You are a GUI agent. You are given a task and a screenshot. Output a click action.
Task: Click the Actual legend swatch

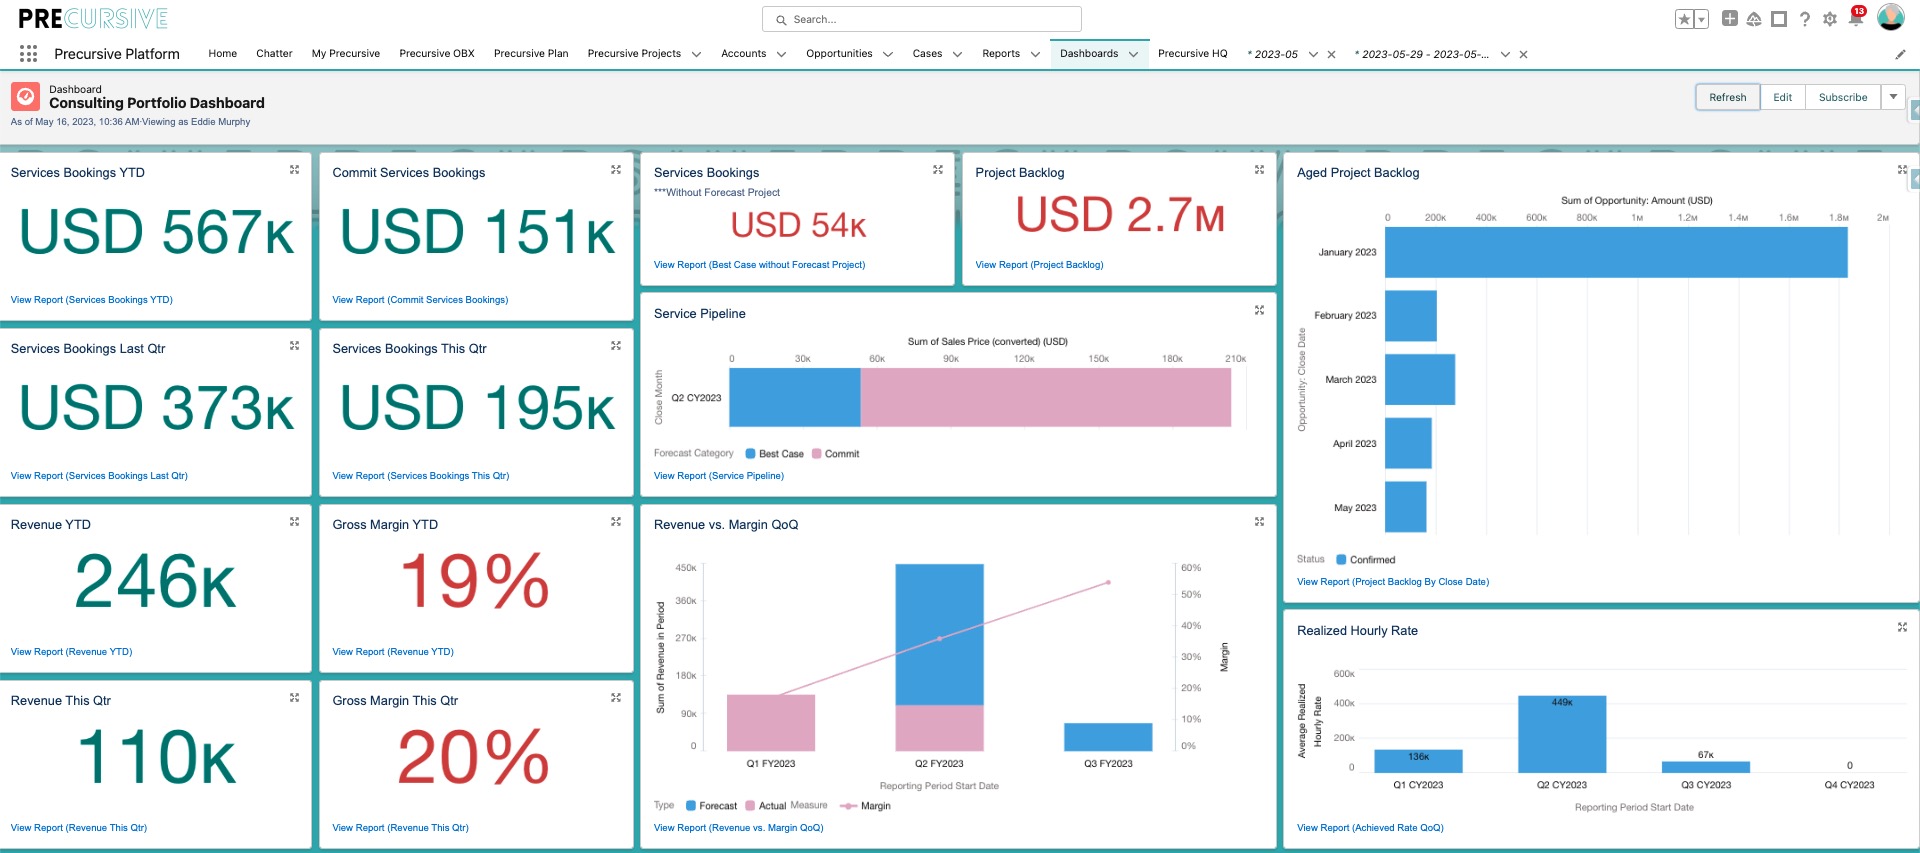[x=750, y=806]
